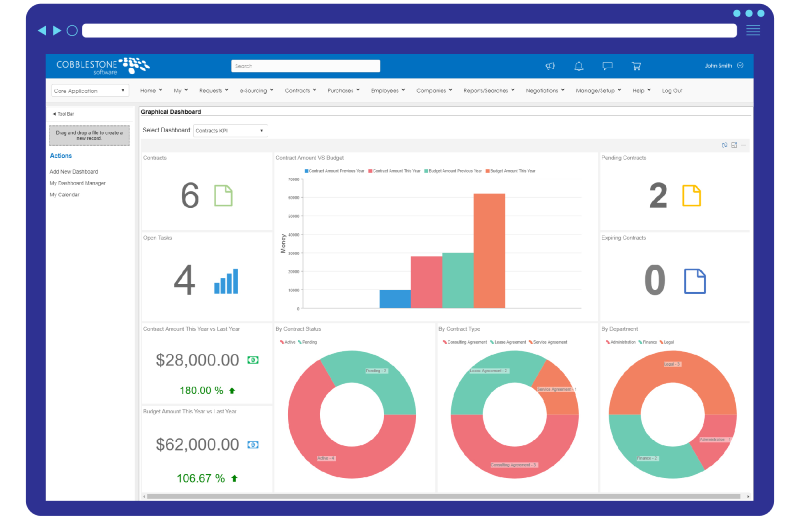The image size is (800, 520).
Task: Click the blue Contract Amount Previous Year bar
Action: [395, 299]
